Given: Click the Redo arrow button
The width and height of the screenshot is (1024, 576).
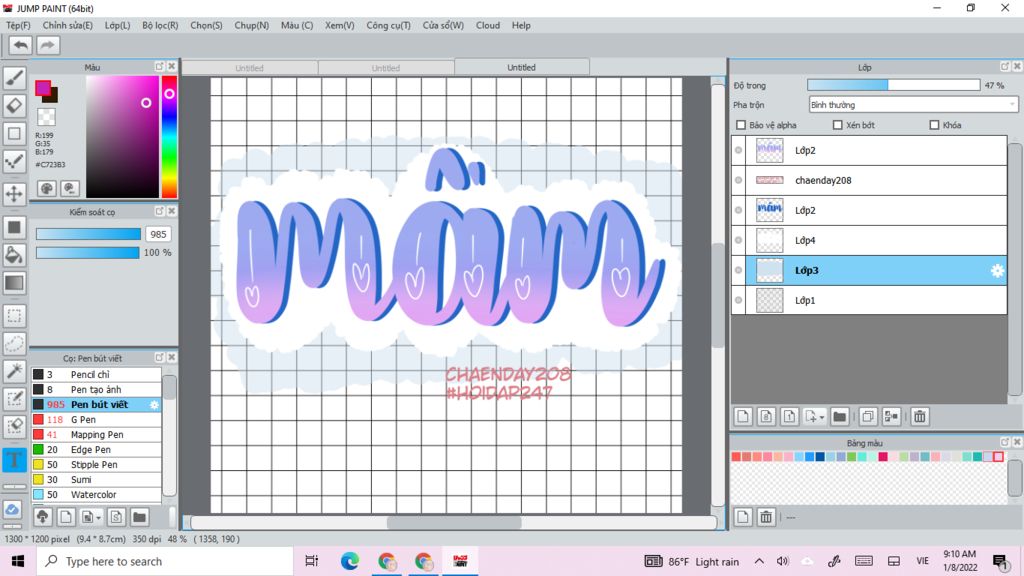Looking at the screenshot, I should point(47,45).
